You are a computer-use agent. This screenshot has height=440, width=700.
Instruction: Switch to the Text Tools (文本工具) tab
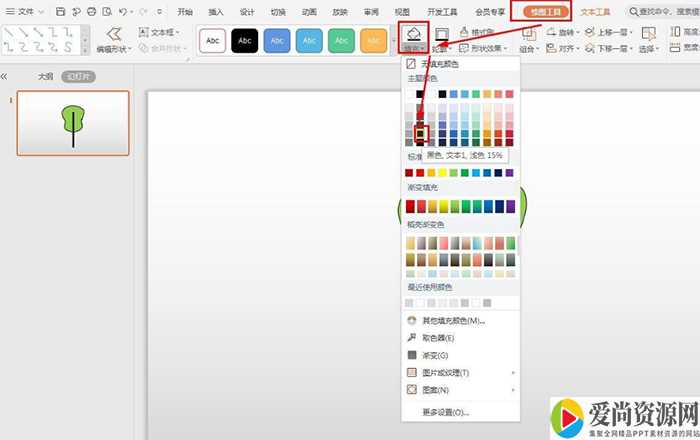(x=595, y=12)
